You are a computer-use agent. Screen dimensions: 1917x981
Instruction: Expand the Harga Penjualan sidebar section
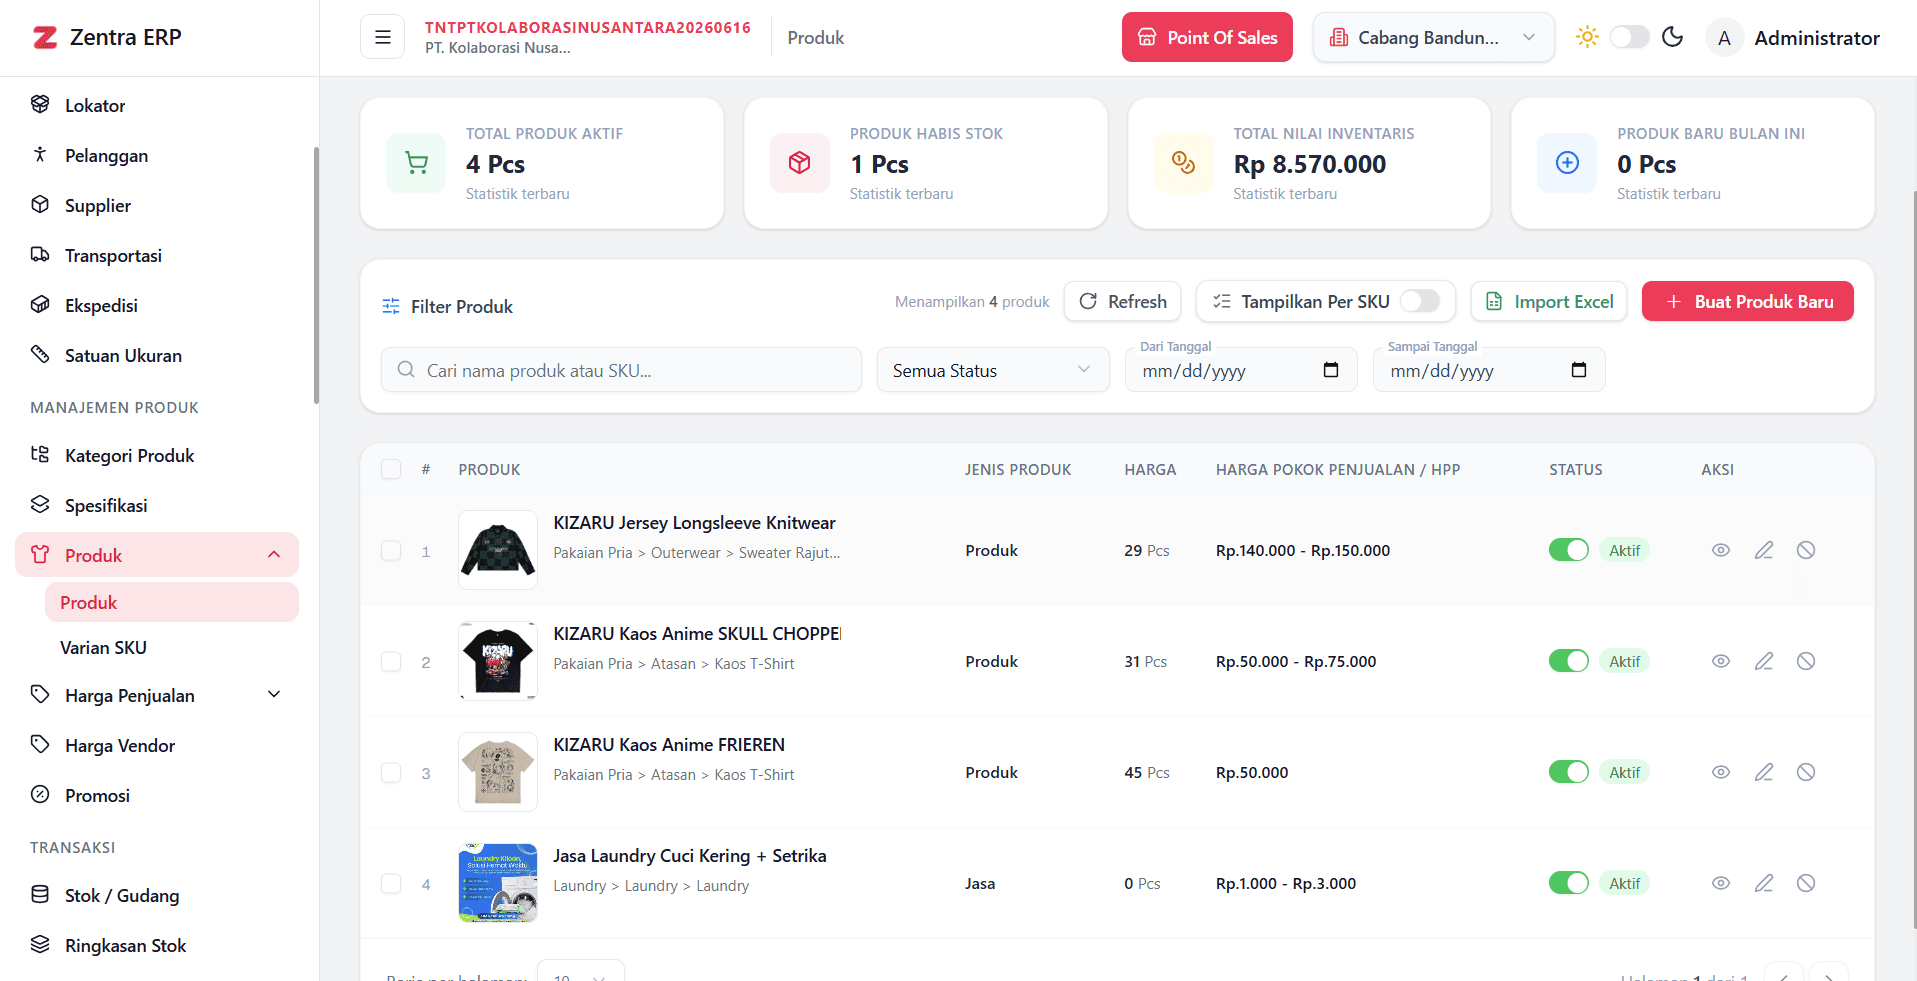pos(274,695)
